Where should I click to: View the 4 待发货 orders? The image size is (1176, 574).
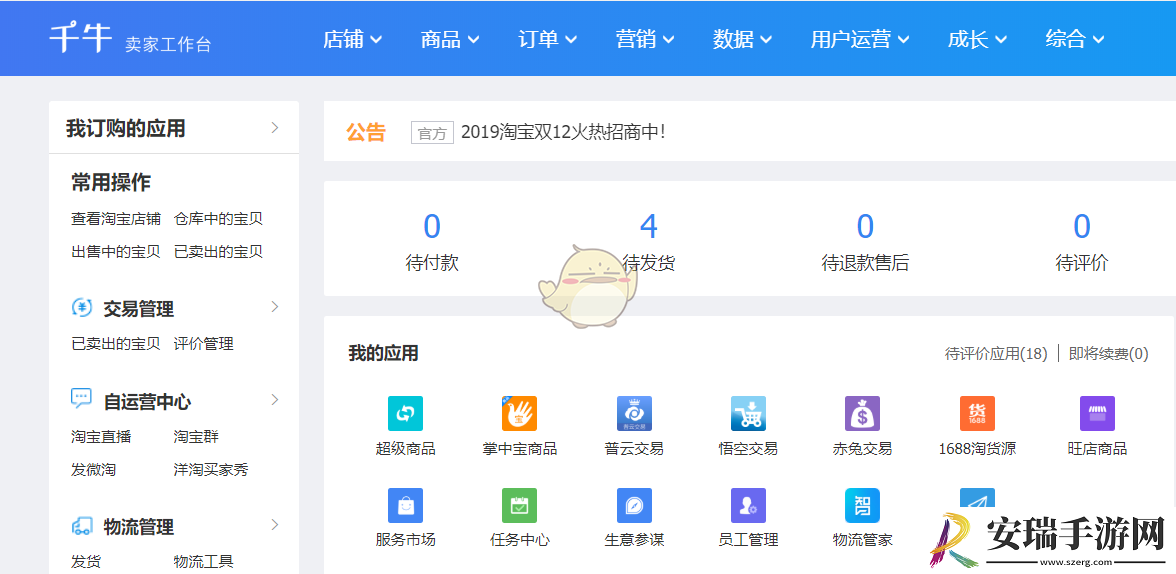pyautogui.click(x=649, y=242)
